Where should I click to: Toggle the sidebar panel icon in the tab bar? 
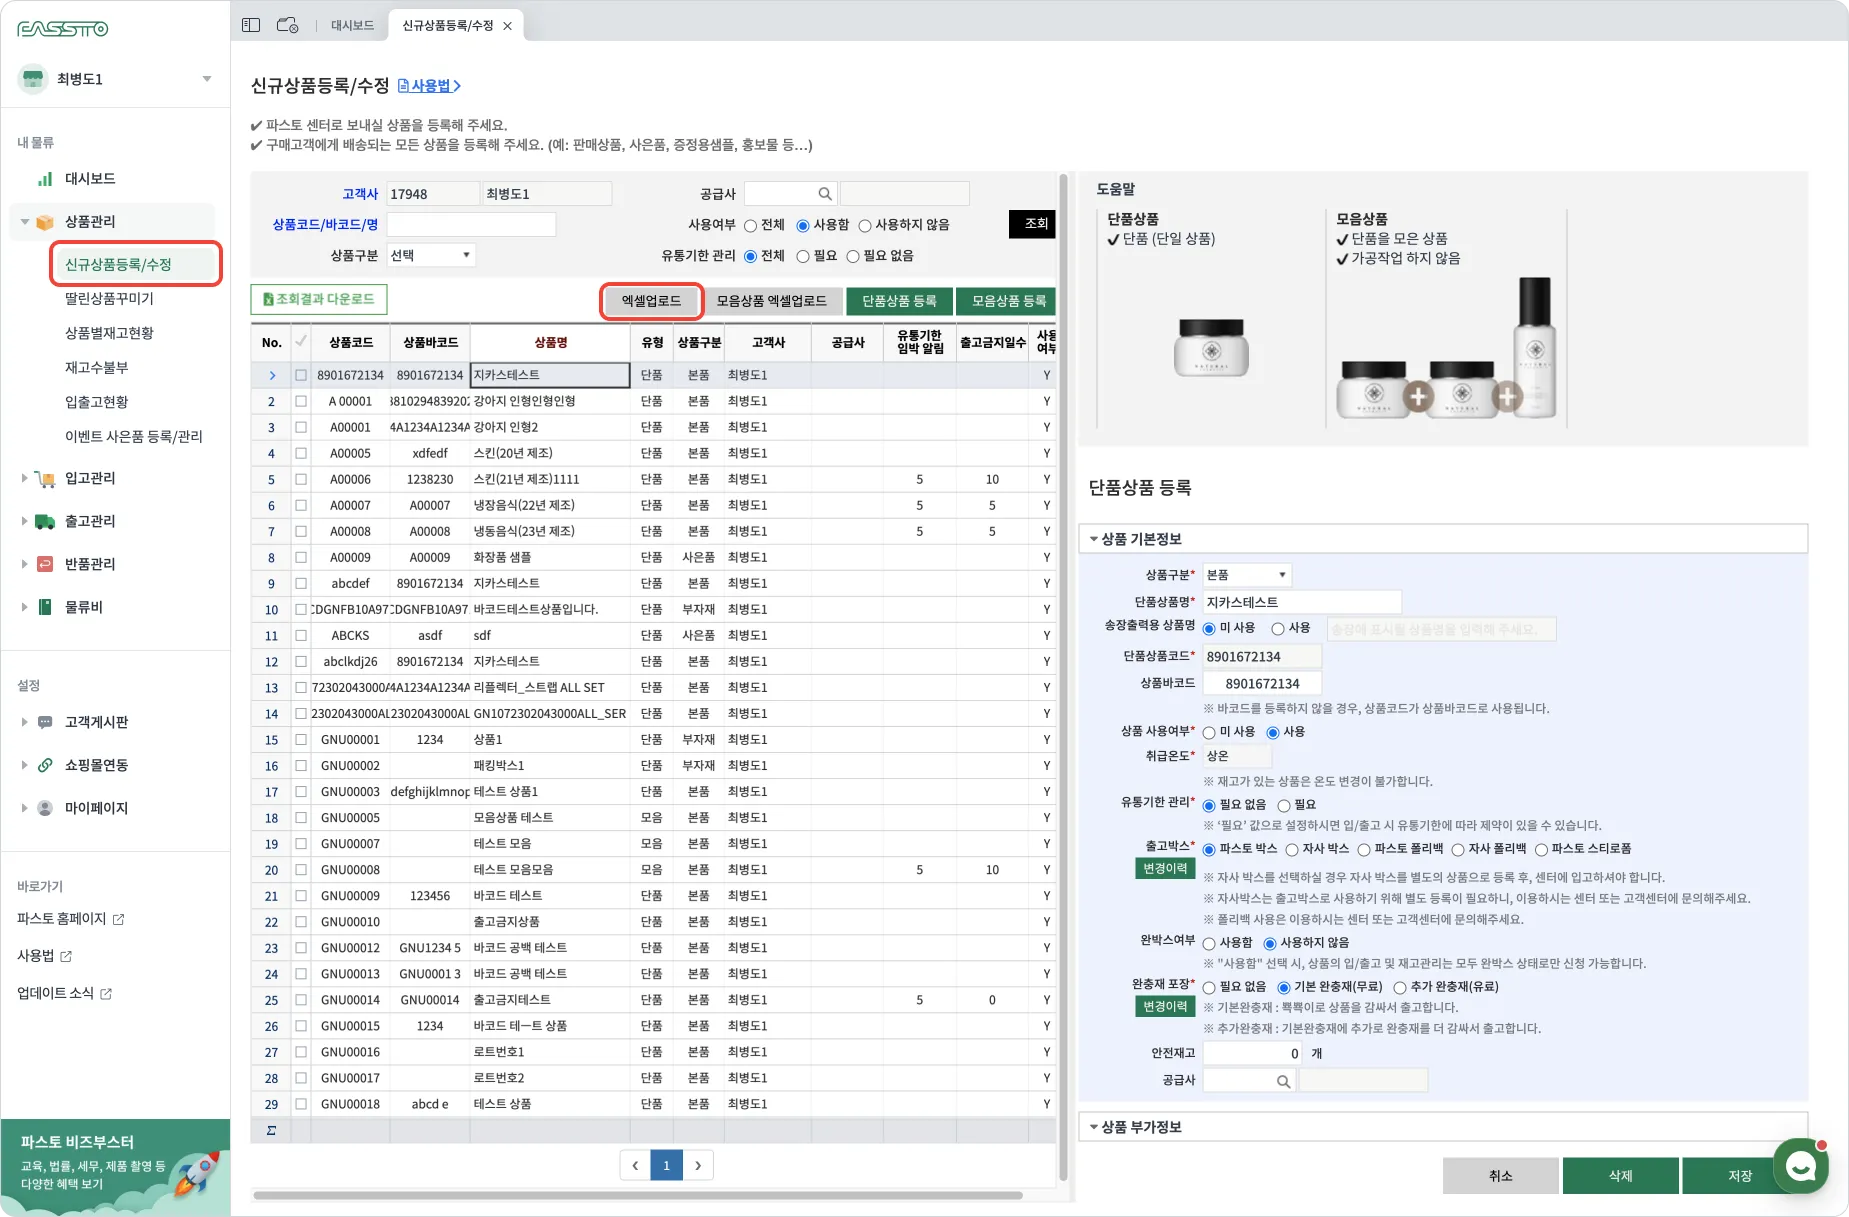point(251,25)
